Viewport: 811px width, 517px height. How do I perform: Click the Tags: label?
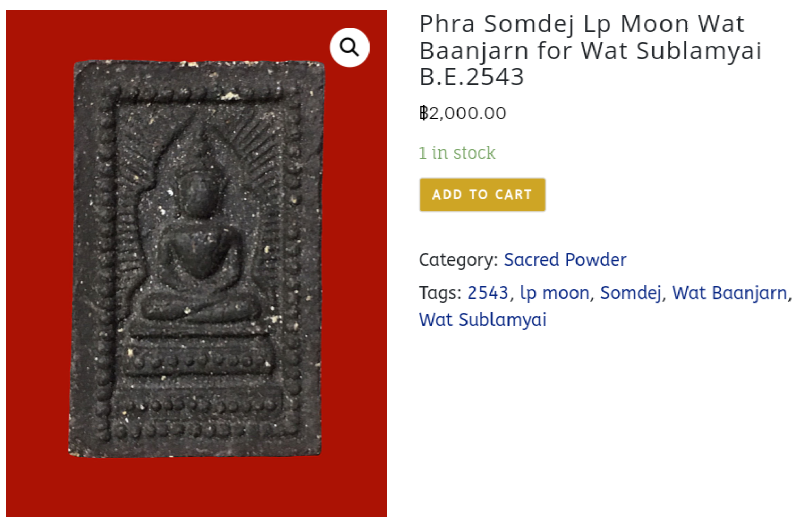coord(440,293)
